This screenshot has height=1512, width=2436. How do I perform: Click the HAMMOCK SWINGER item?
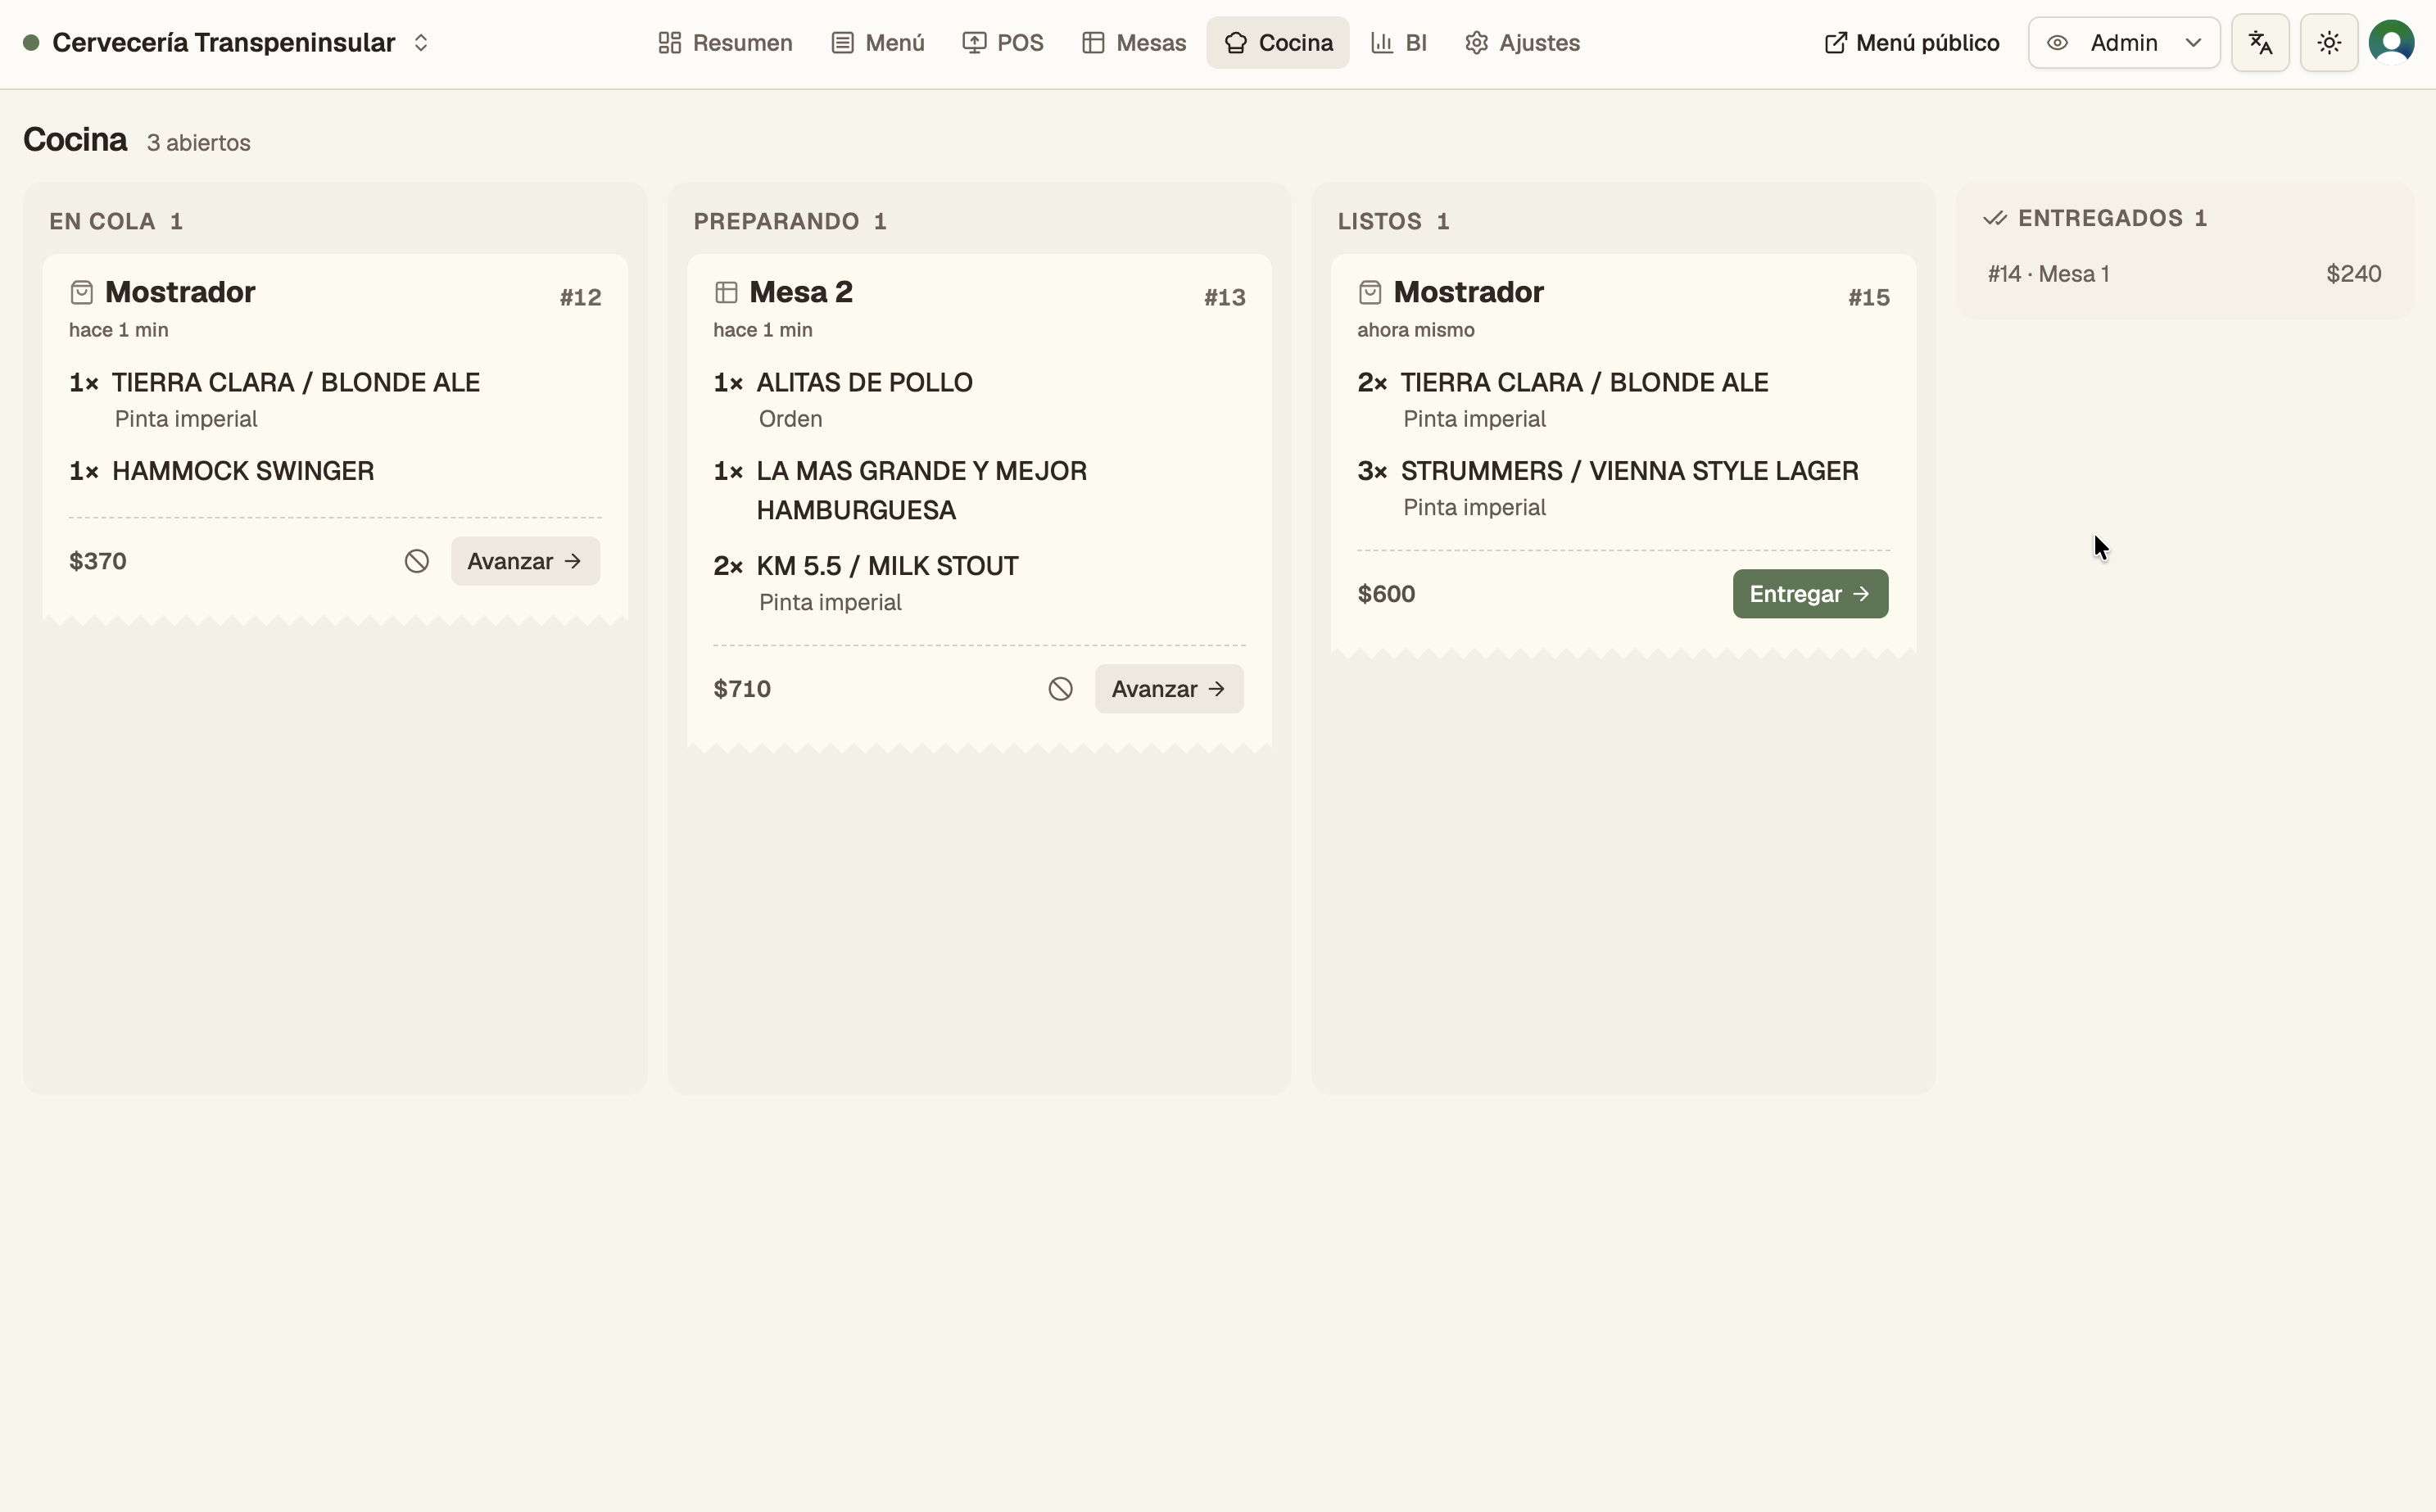[x=243, y=471]
